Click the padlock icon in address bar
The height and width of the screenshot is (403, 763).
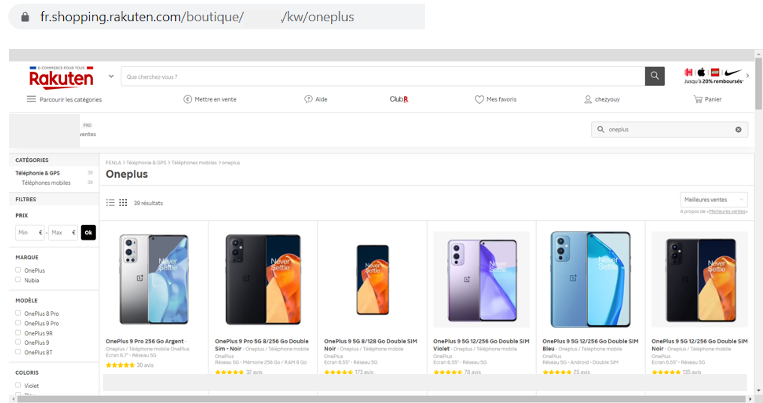[25, 17]
